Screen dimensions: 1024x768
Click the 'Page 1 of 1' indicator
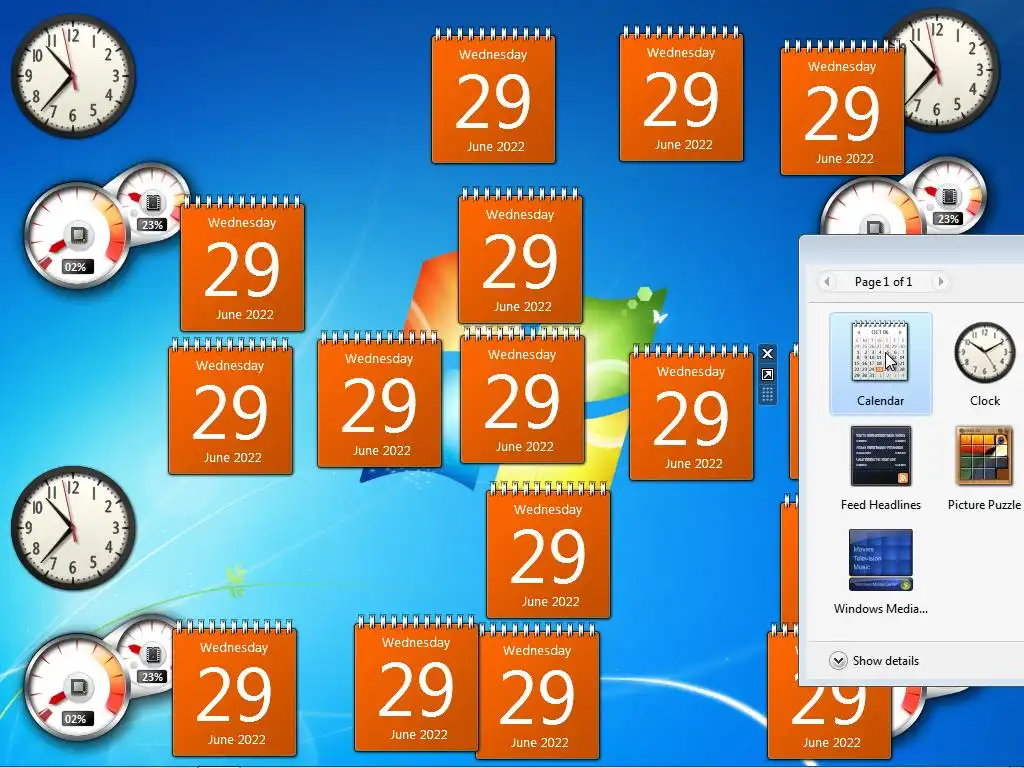pyautogui.click(x=883, y=281)
